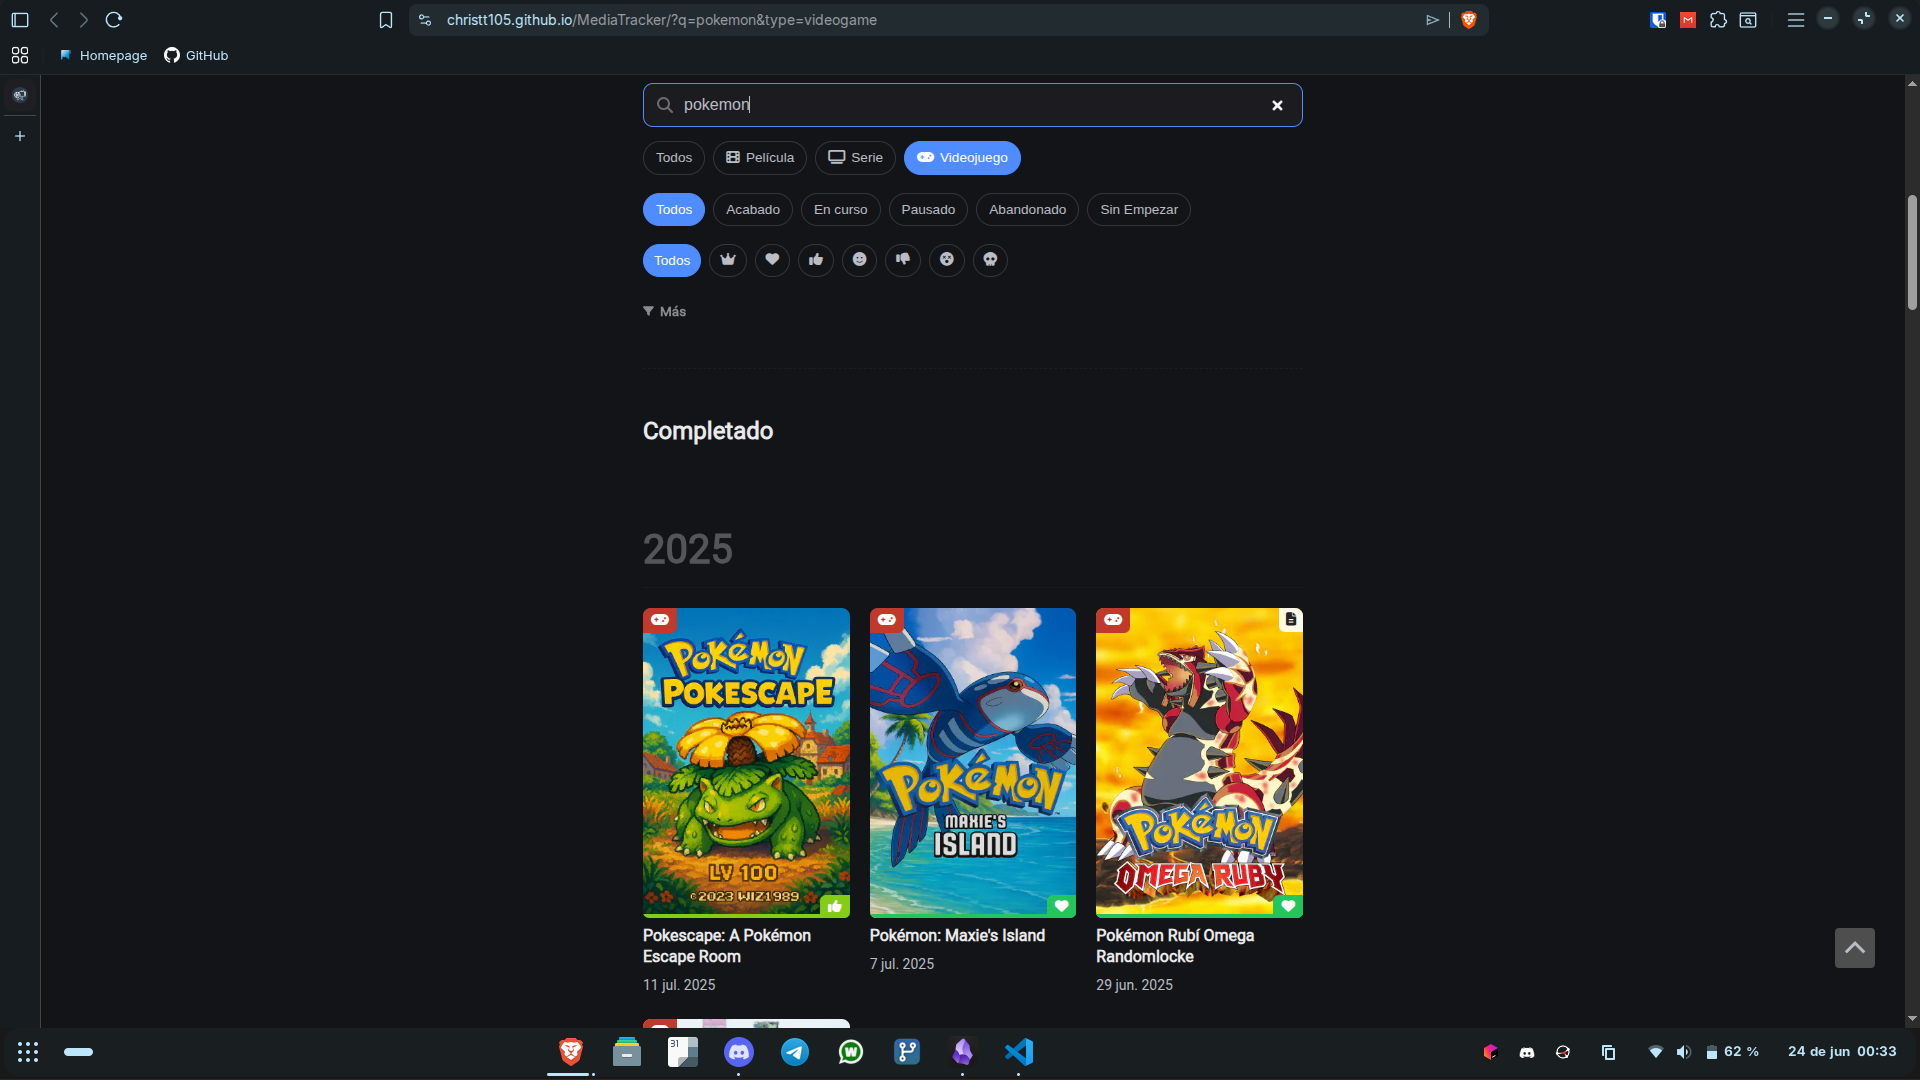Viewport: 1920px width, 1080px height.
Task: Open Discord from the taskbar
Action: 739,1052
